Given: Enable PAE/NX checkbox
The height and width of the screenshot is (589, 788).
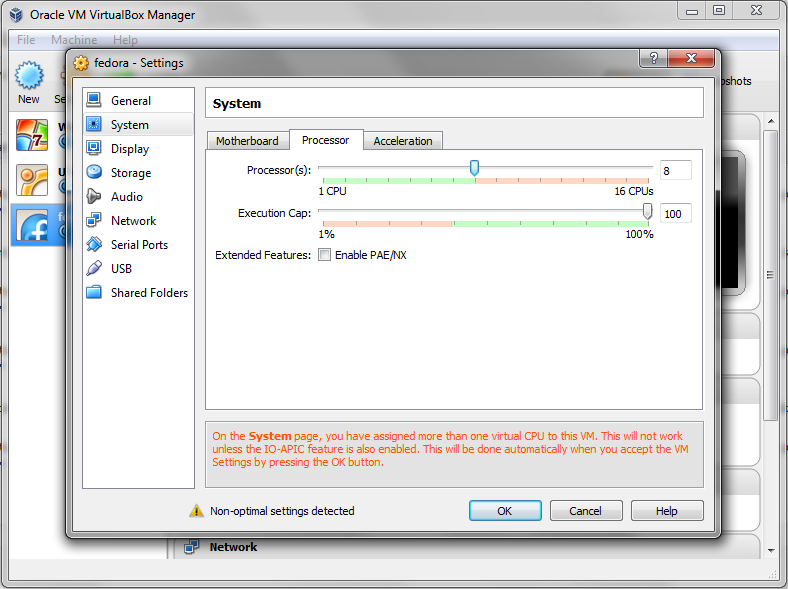Looking at the screenshot, I should tap(325, 255).
